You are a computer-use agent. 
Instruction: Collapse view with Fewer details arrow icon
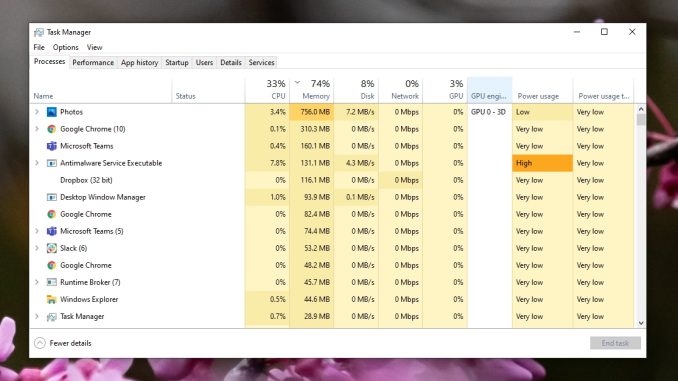point(40,343)
